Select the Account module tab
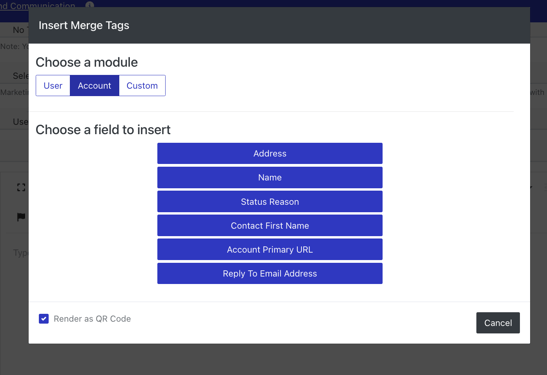 point(94,85)
